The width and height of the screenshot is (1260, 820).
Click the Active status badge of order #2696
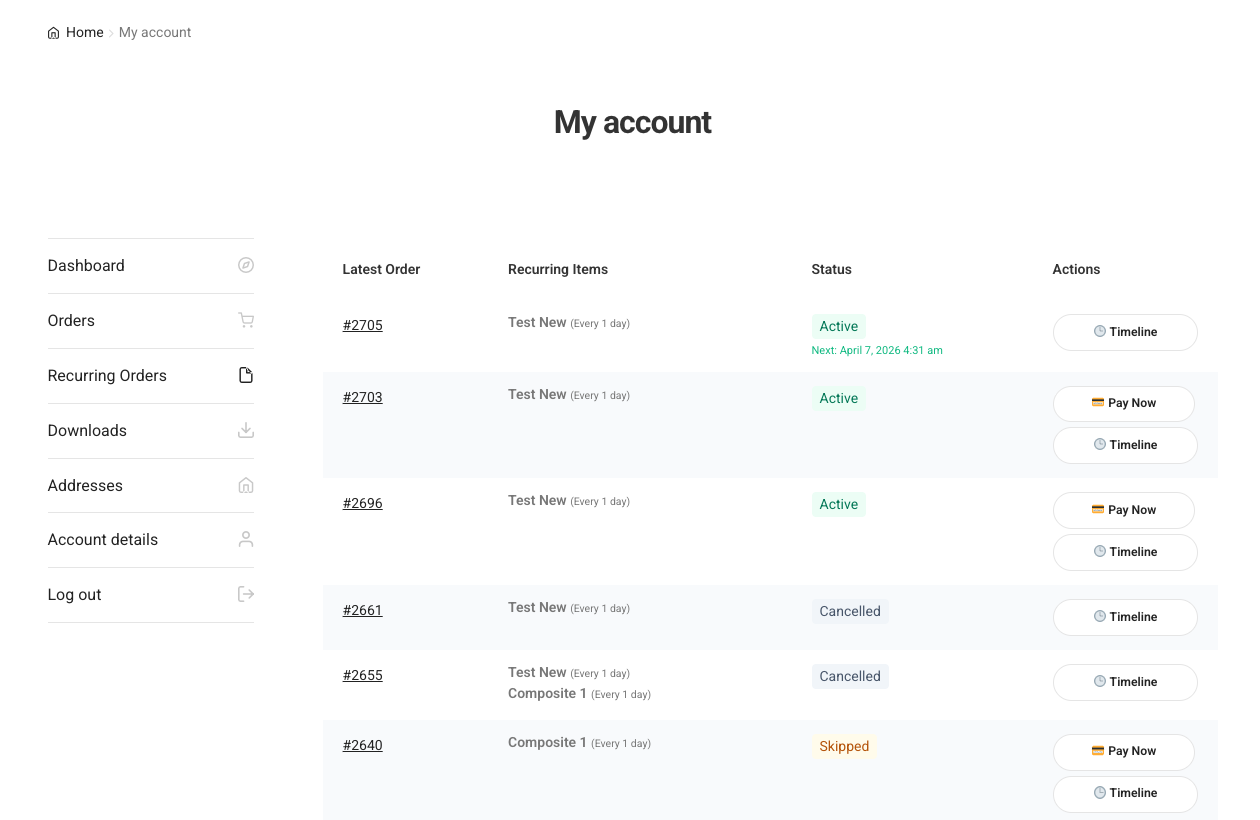pyautogui.click(x=838, y=504)
